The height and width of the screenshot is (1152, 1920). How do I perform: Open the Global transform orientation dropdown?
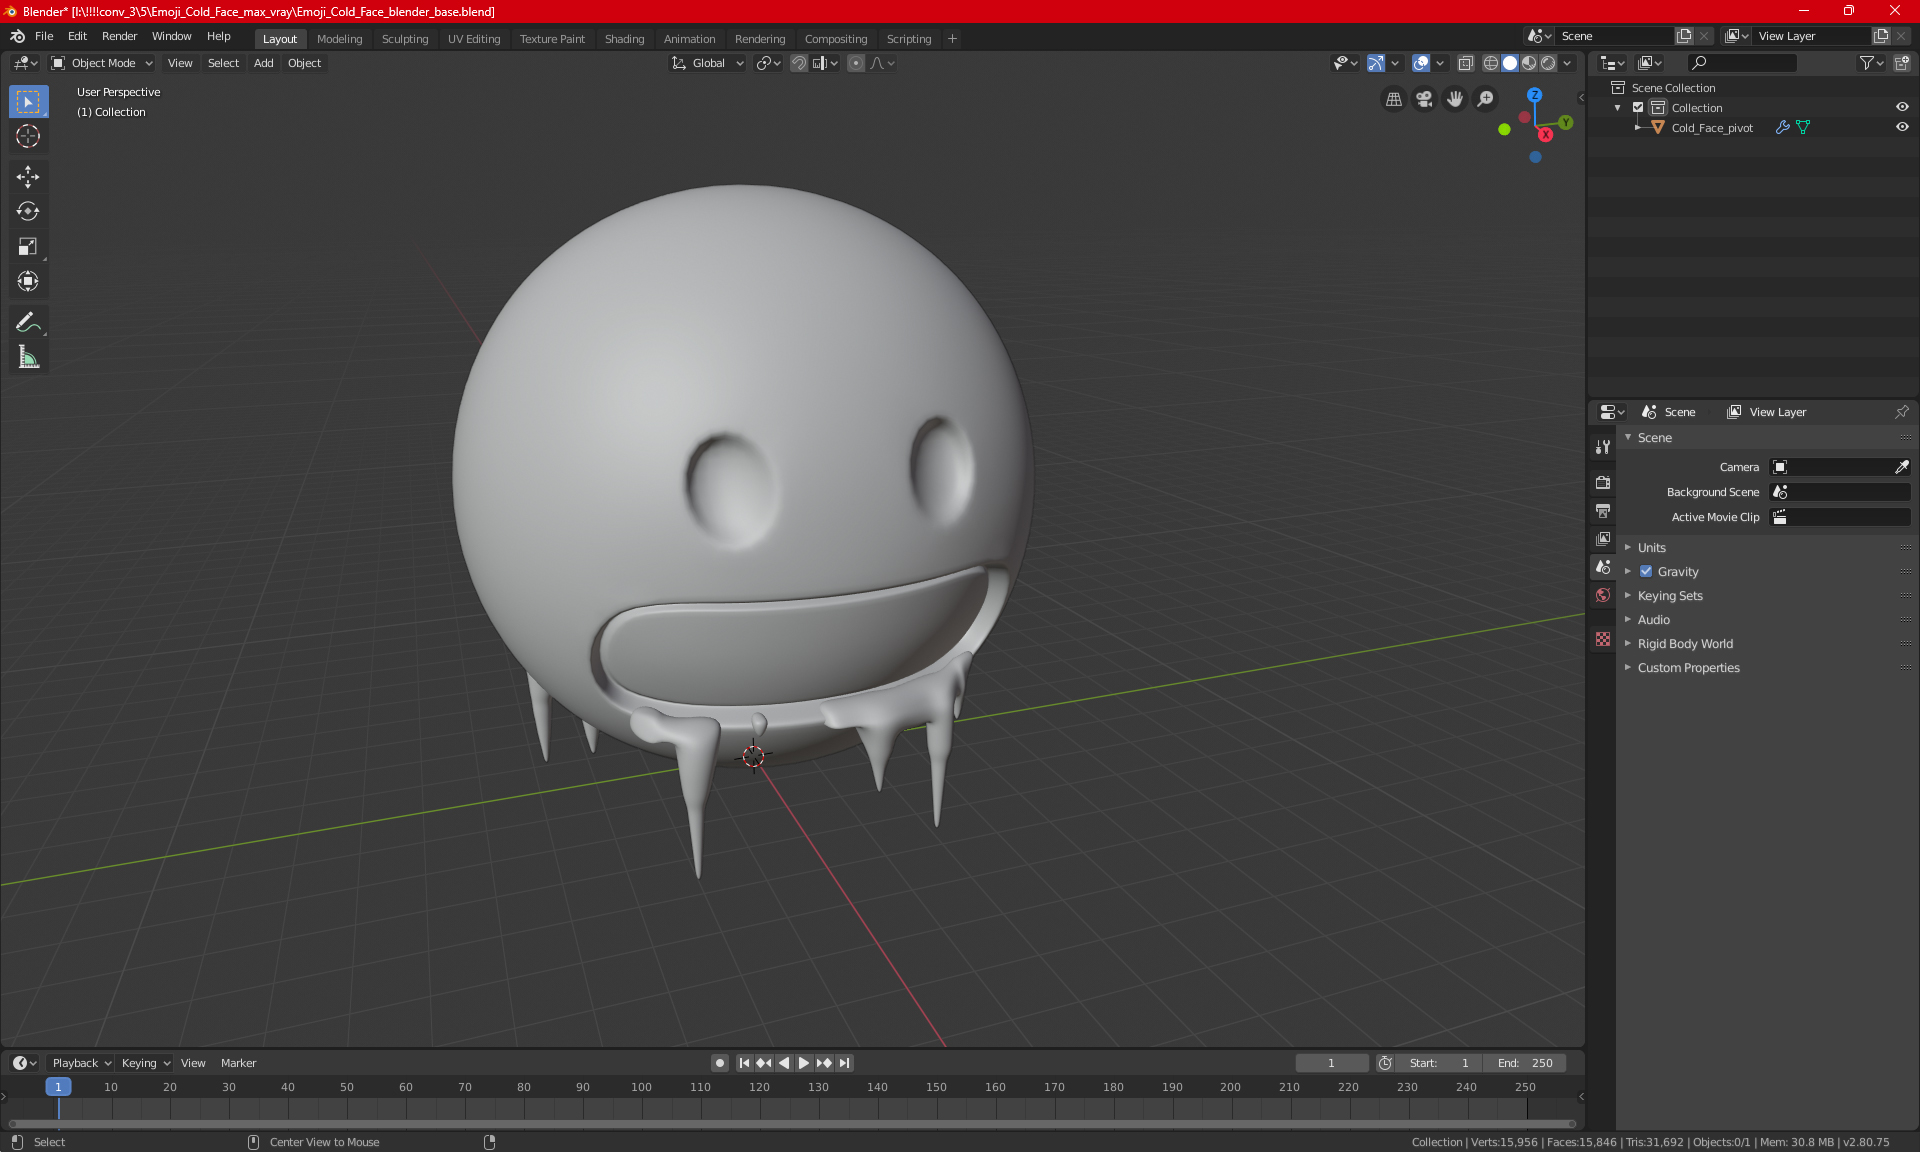[707, 63]
